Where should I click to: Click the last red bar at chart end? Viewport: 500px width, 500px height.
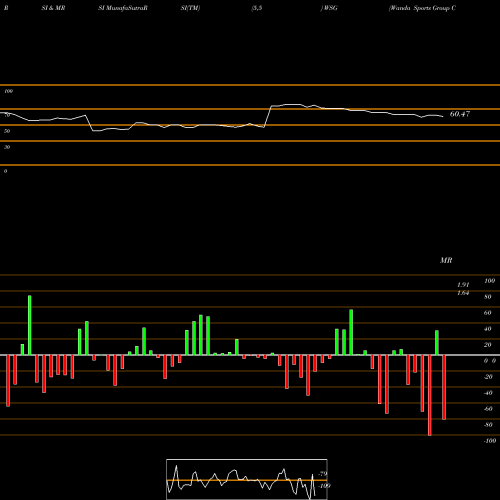coord(444,387)
